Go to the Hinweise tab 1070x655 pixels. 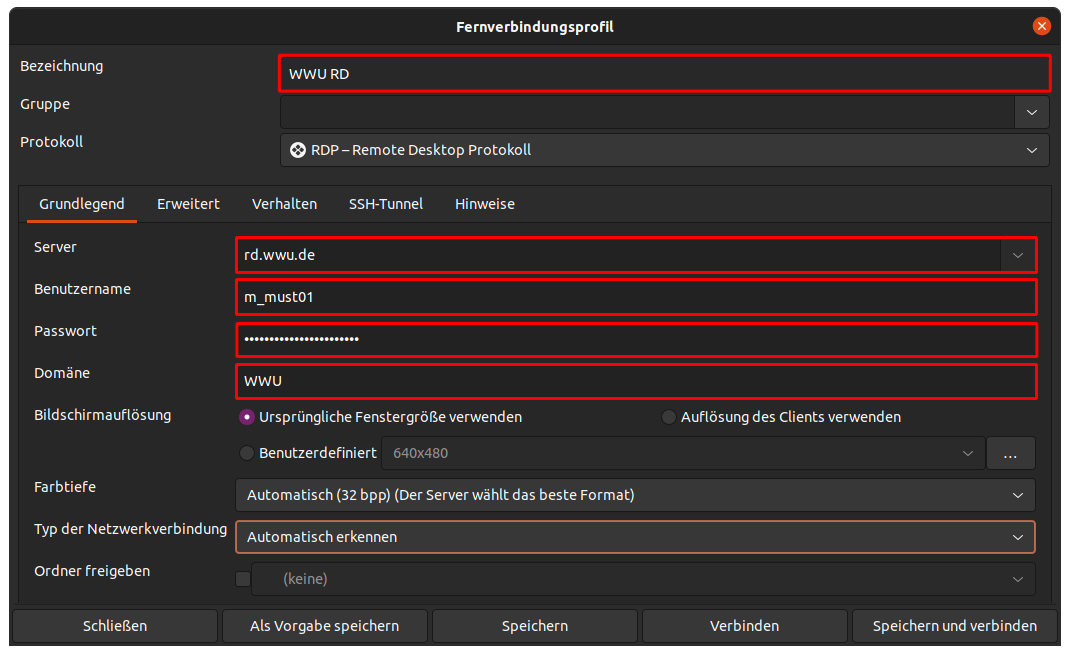(484, 204)
